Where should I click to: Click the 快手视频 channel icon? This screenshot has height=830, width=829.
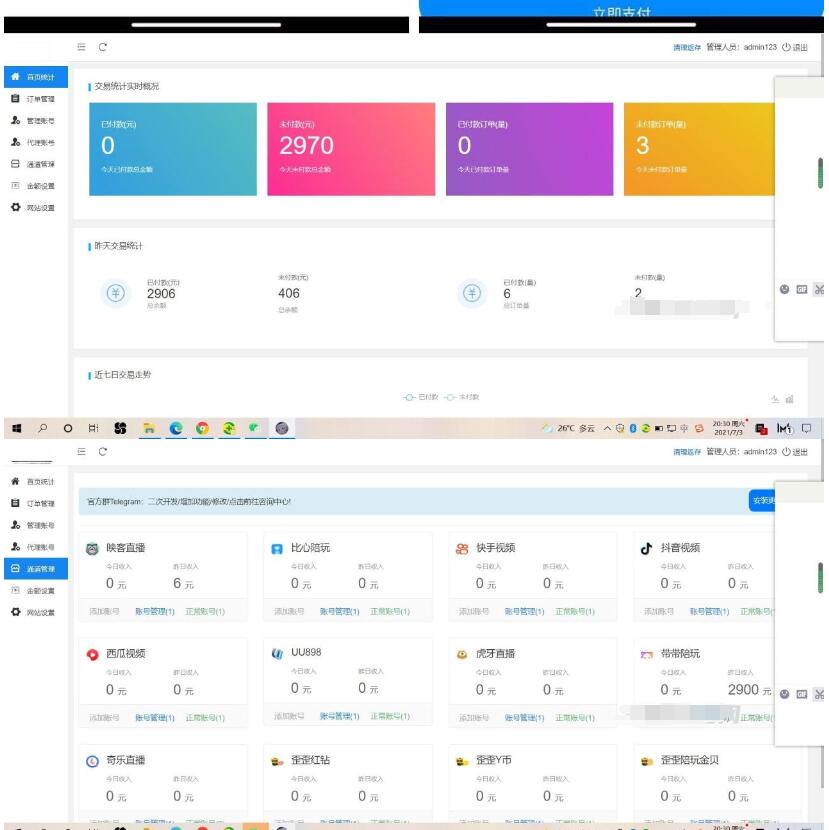[x=462, y=548]
